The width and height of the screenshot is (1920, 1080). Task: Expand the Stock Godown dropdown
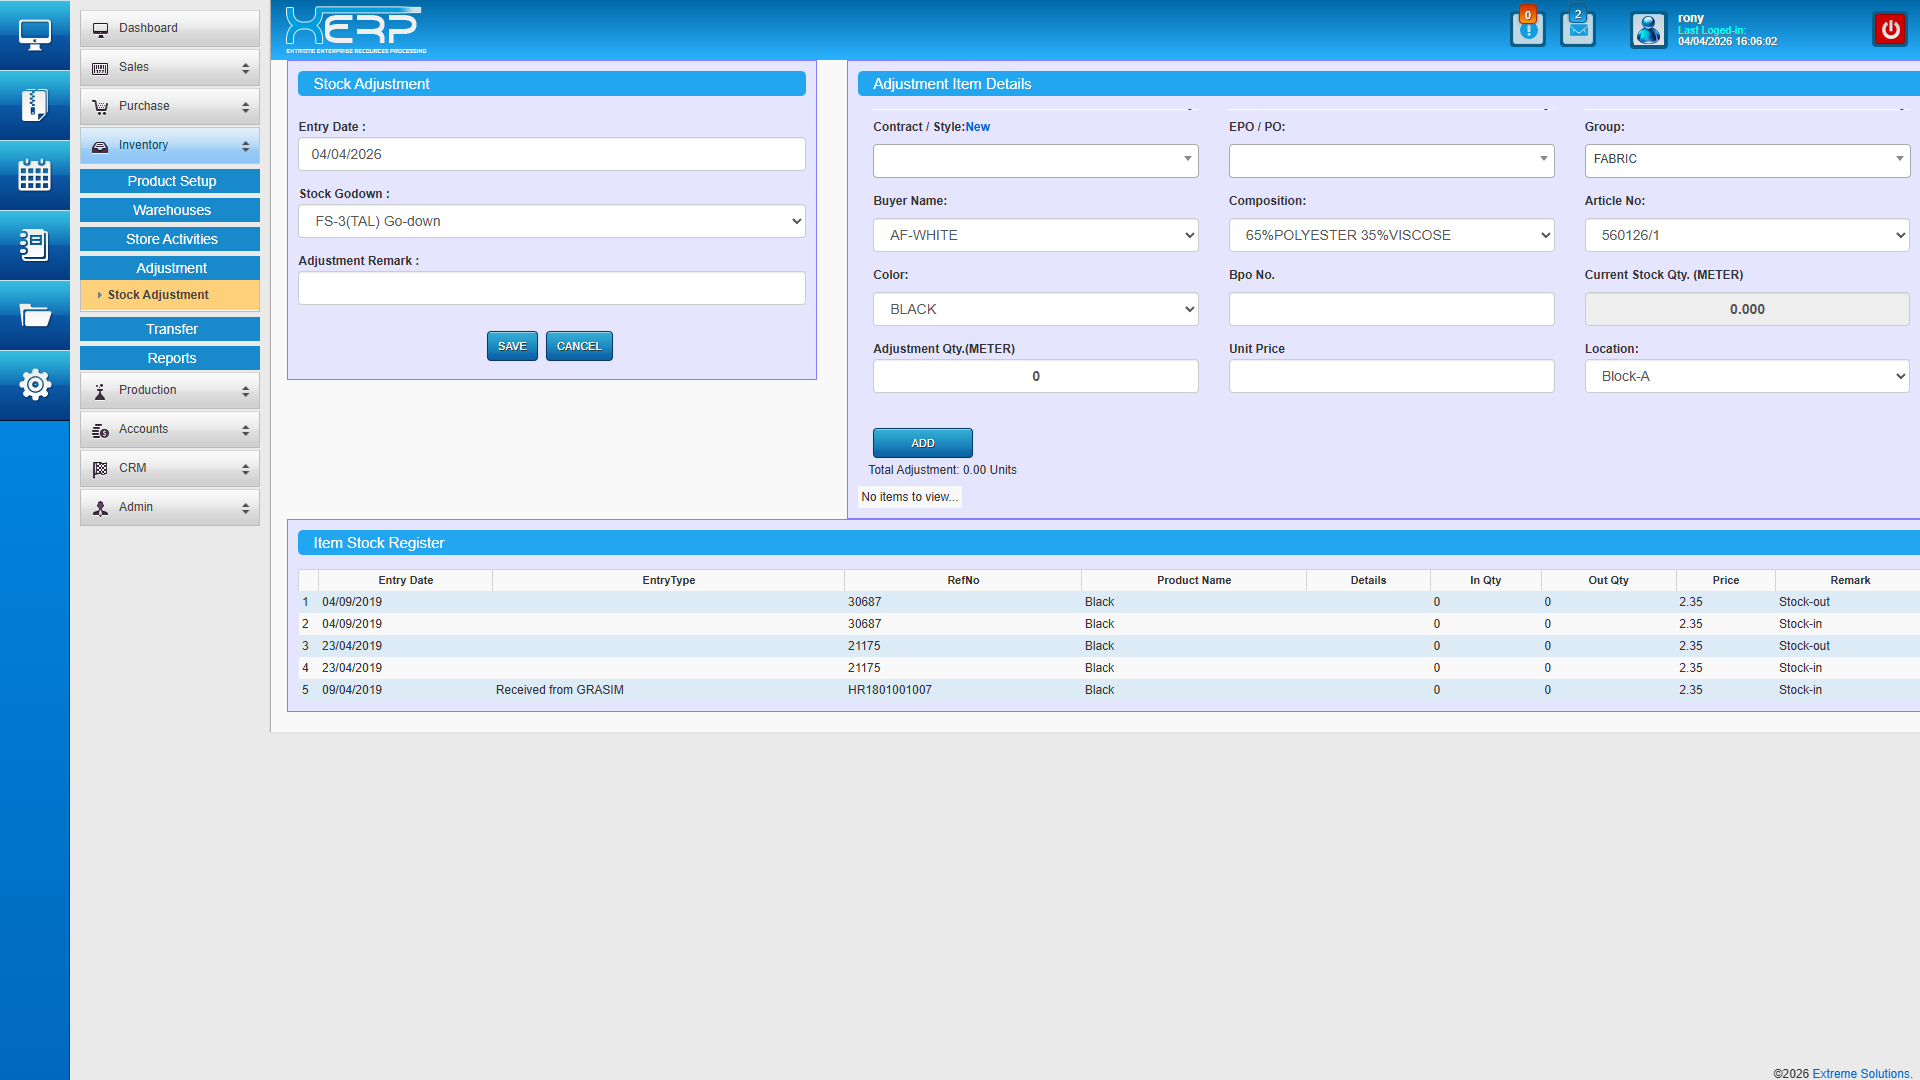pos(551,221)
